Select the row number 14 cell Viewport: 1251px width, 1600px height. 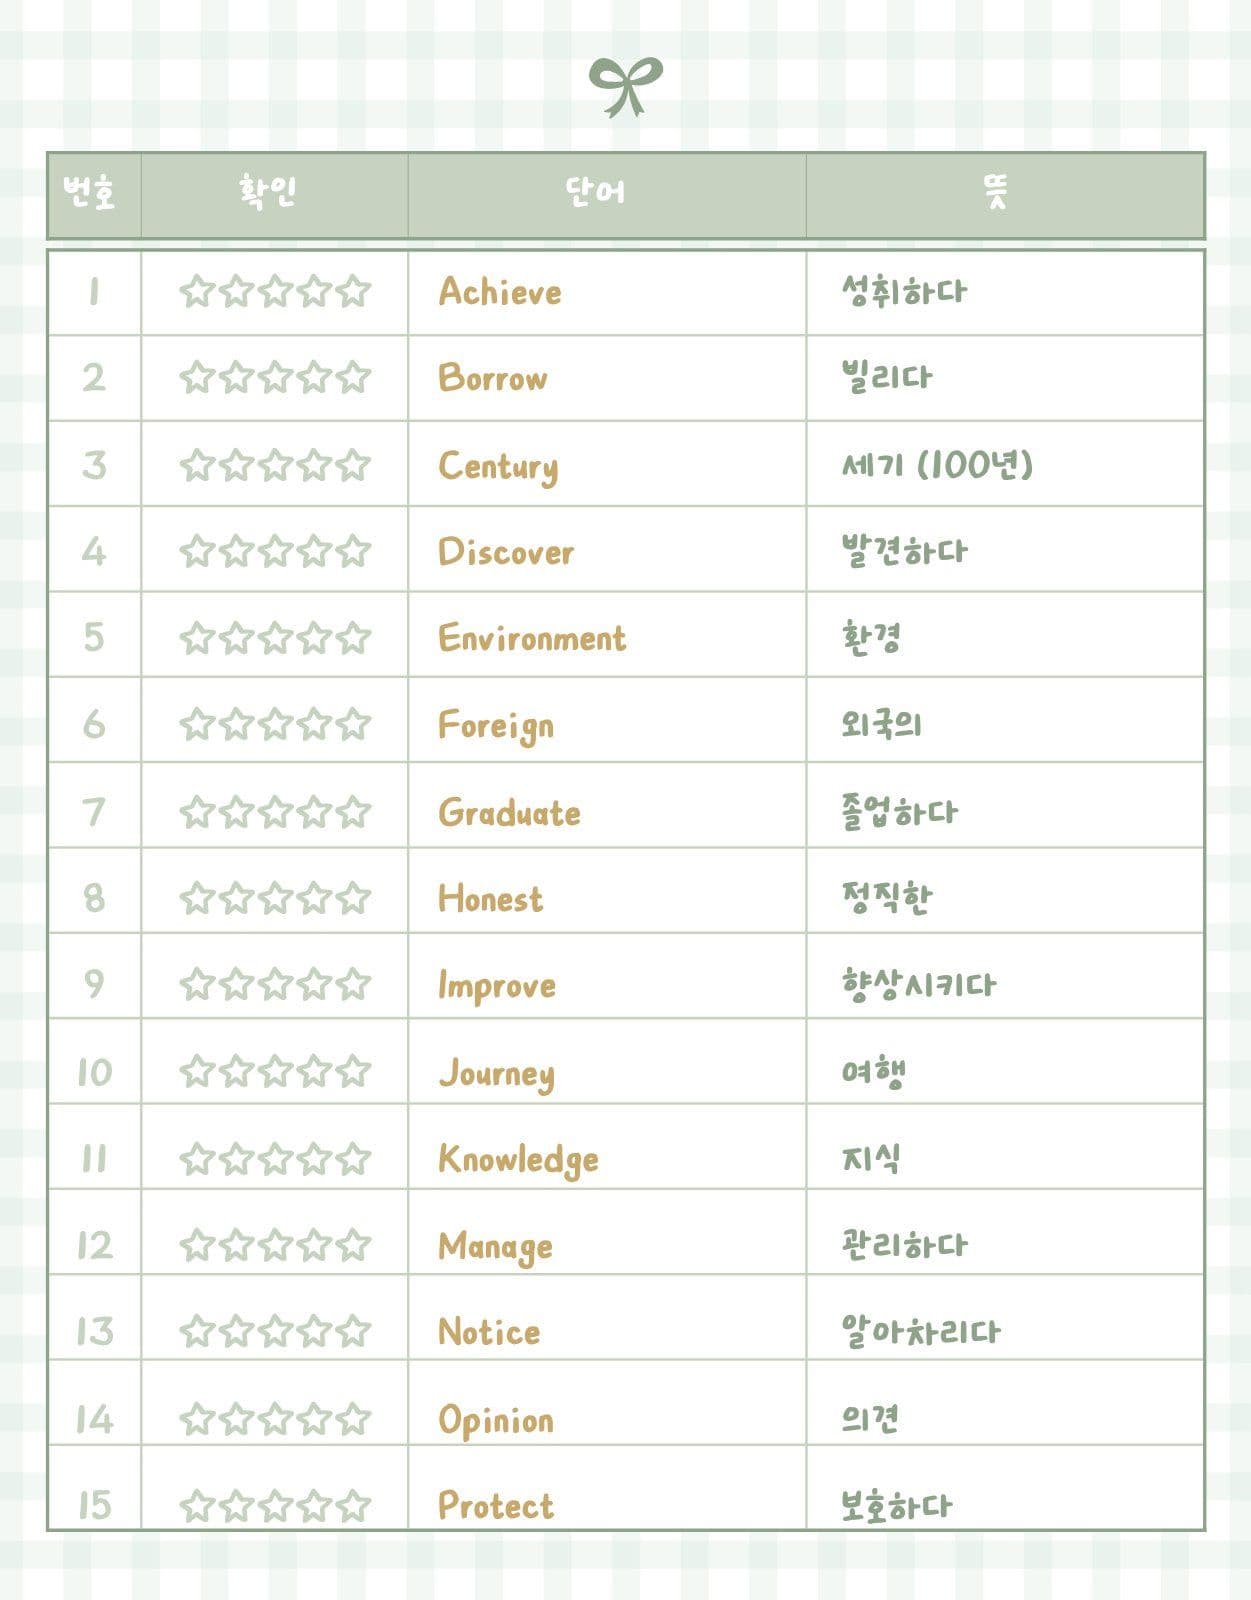94,1418
